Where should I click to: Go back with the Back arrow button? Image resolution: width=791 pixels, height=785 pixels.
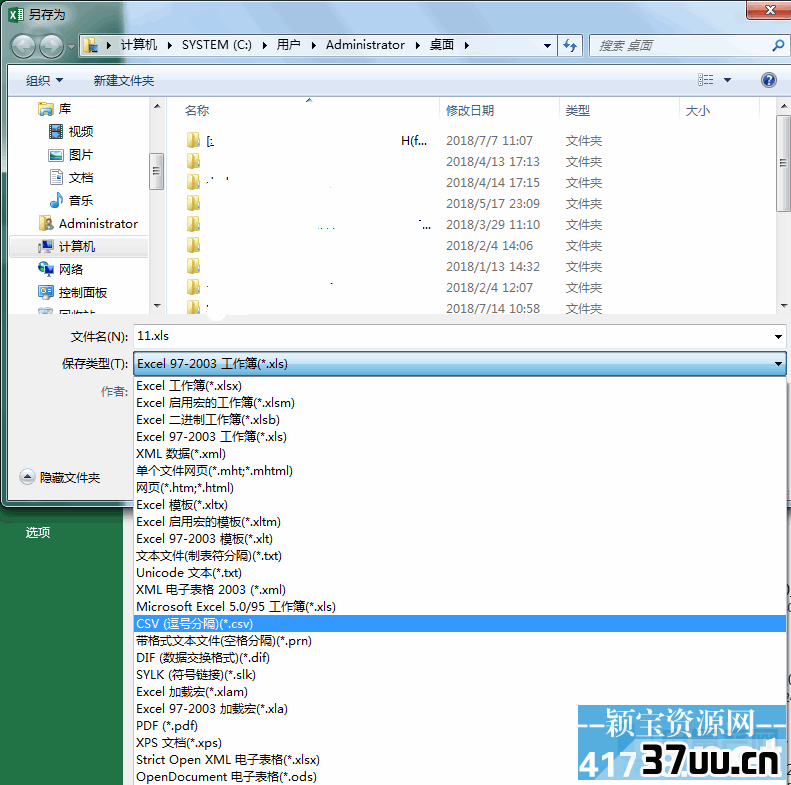[x=23, y=46]
